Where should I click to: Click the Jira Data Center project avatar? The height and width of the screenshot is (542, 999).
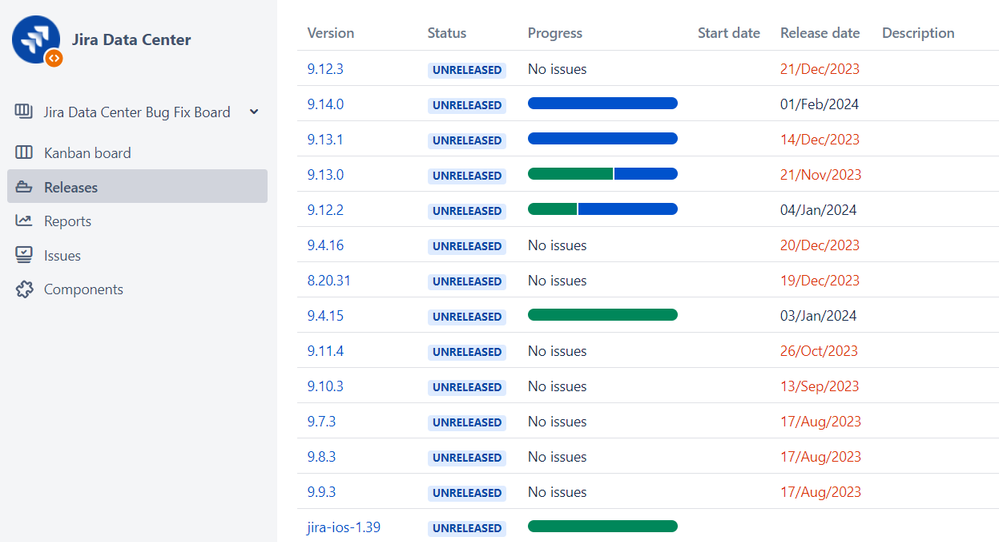(x=36, y=40)
